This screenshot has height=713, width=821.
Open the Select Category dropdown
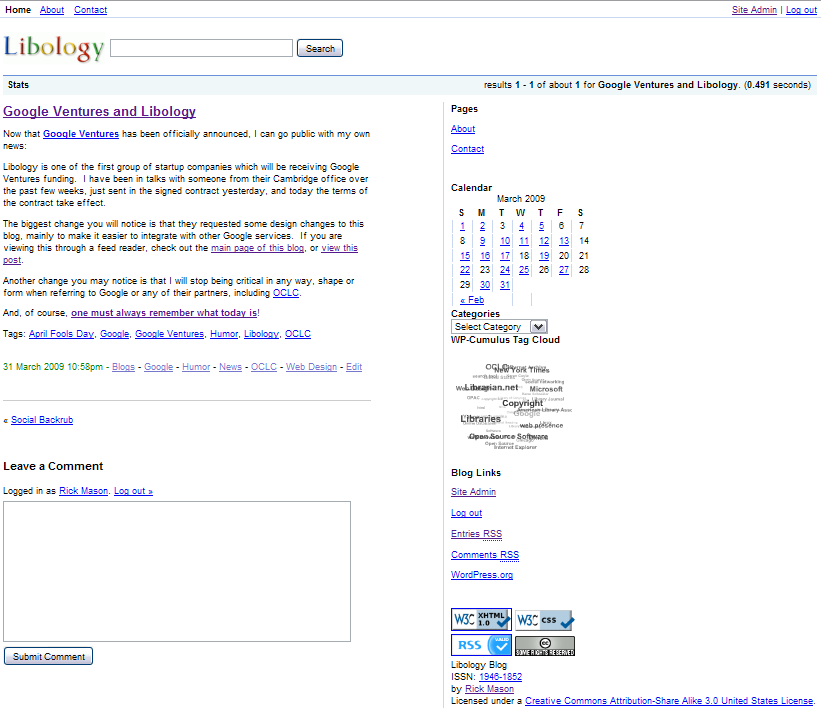499,327
